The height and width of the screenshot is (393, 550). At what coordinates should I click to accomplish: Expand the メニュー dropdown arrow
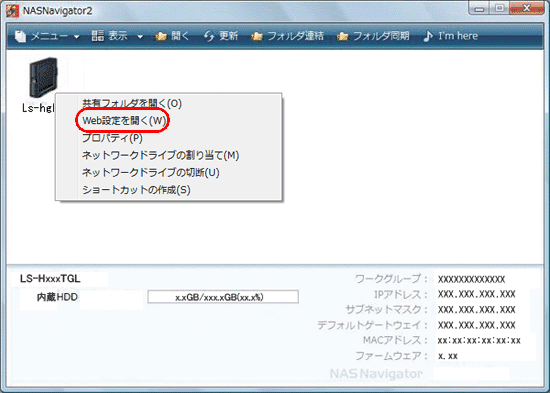tap(77, 36)
